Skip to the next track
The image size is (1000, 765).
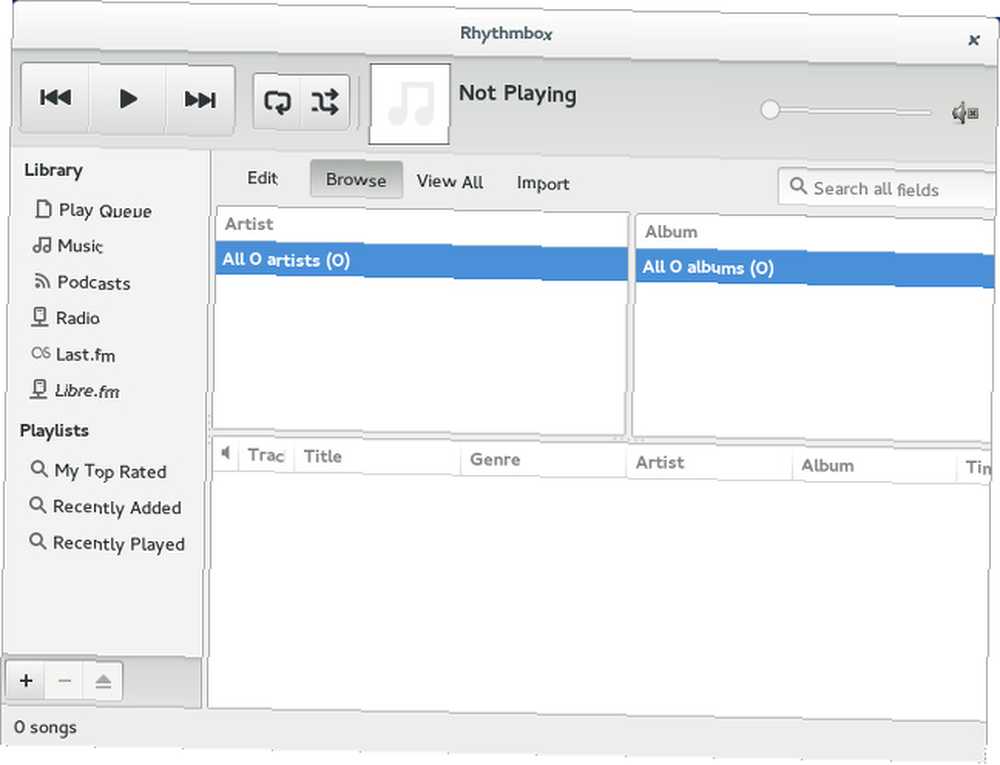pos(200,101)
